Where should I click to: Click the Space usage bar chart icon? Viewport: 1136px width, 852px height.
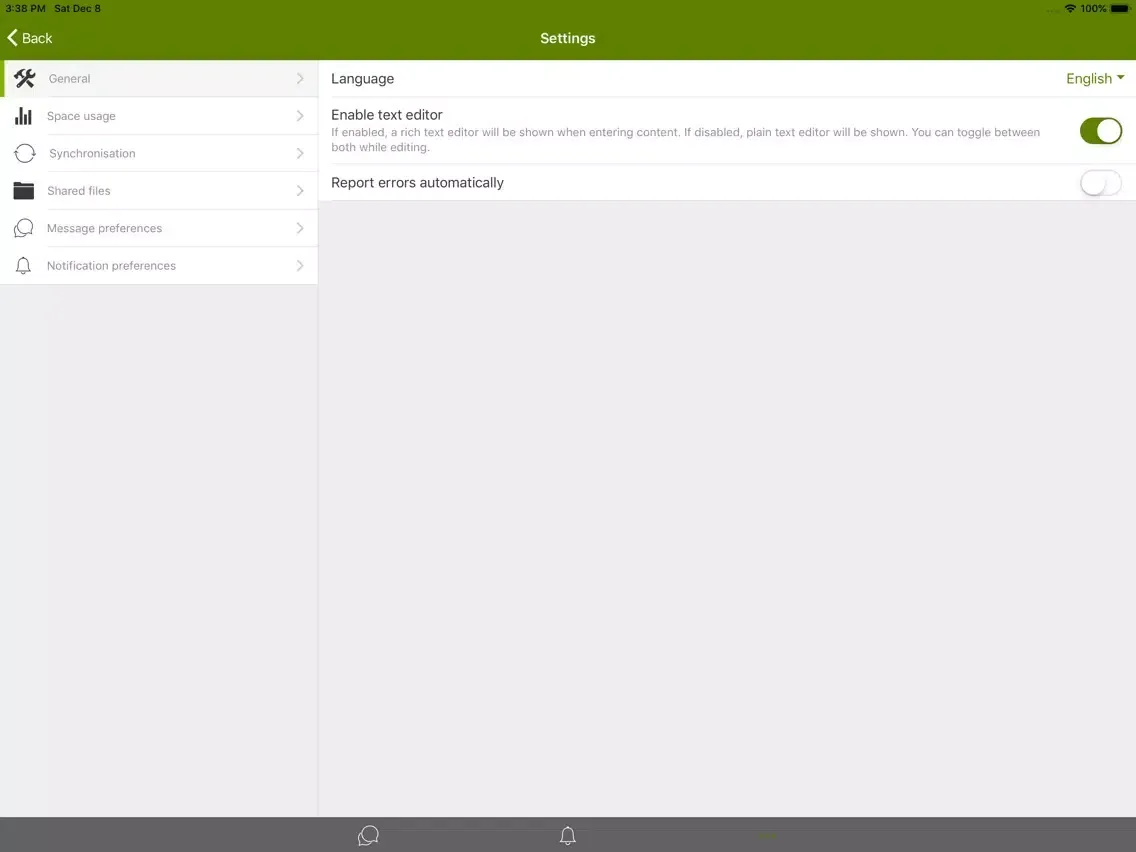(23, 116)
